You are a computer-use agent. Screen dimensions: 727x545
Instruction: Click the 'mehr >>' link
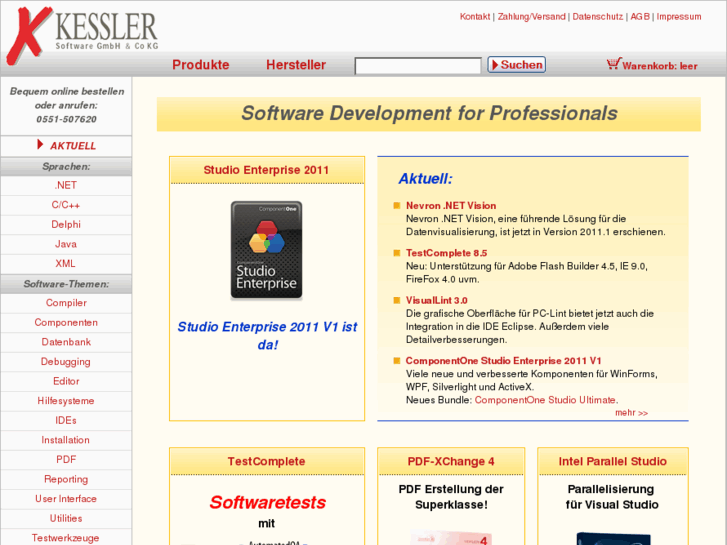631,413
